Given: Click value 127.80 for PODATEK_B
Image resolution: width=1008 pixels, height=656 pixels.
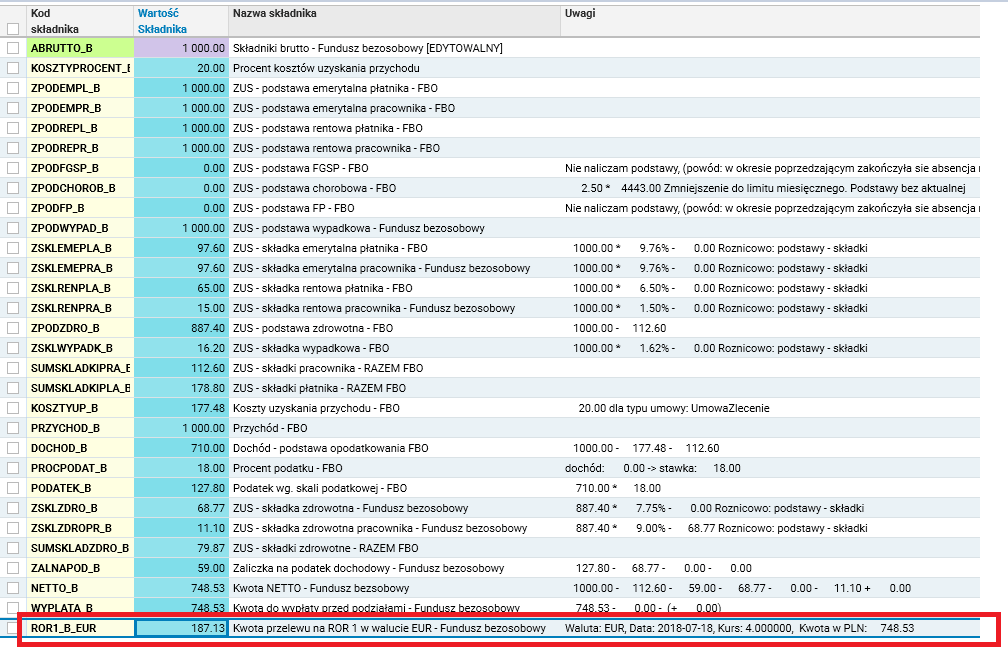Looking at the screenshot, I should coord(181,488).
